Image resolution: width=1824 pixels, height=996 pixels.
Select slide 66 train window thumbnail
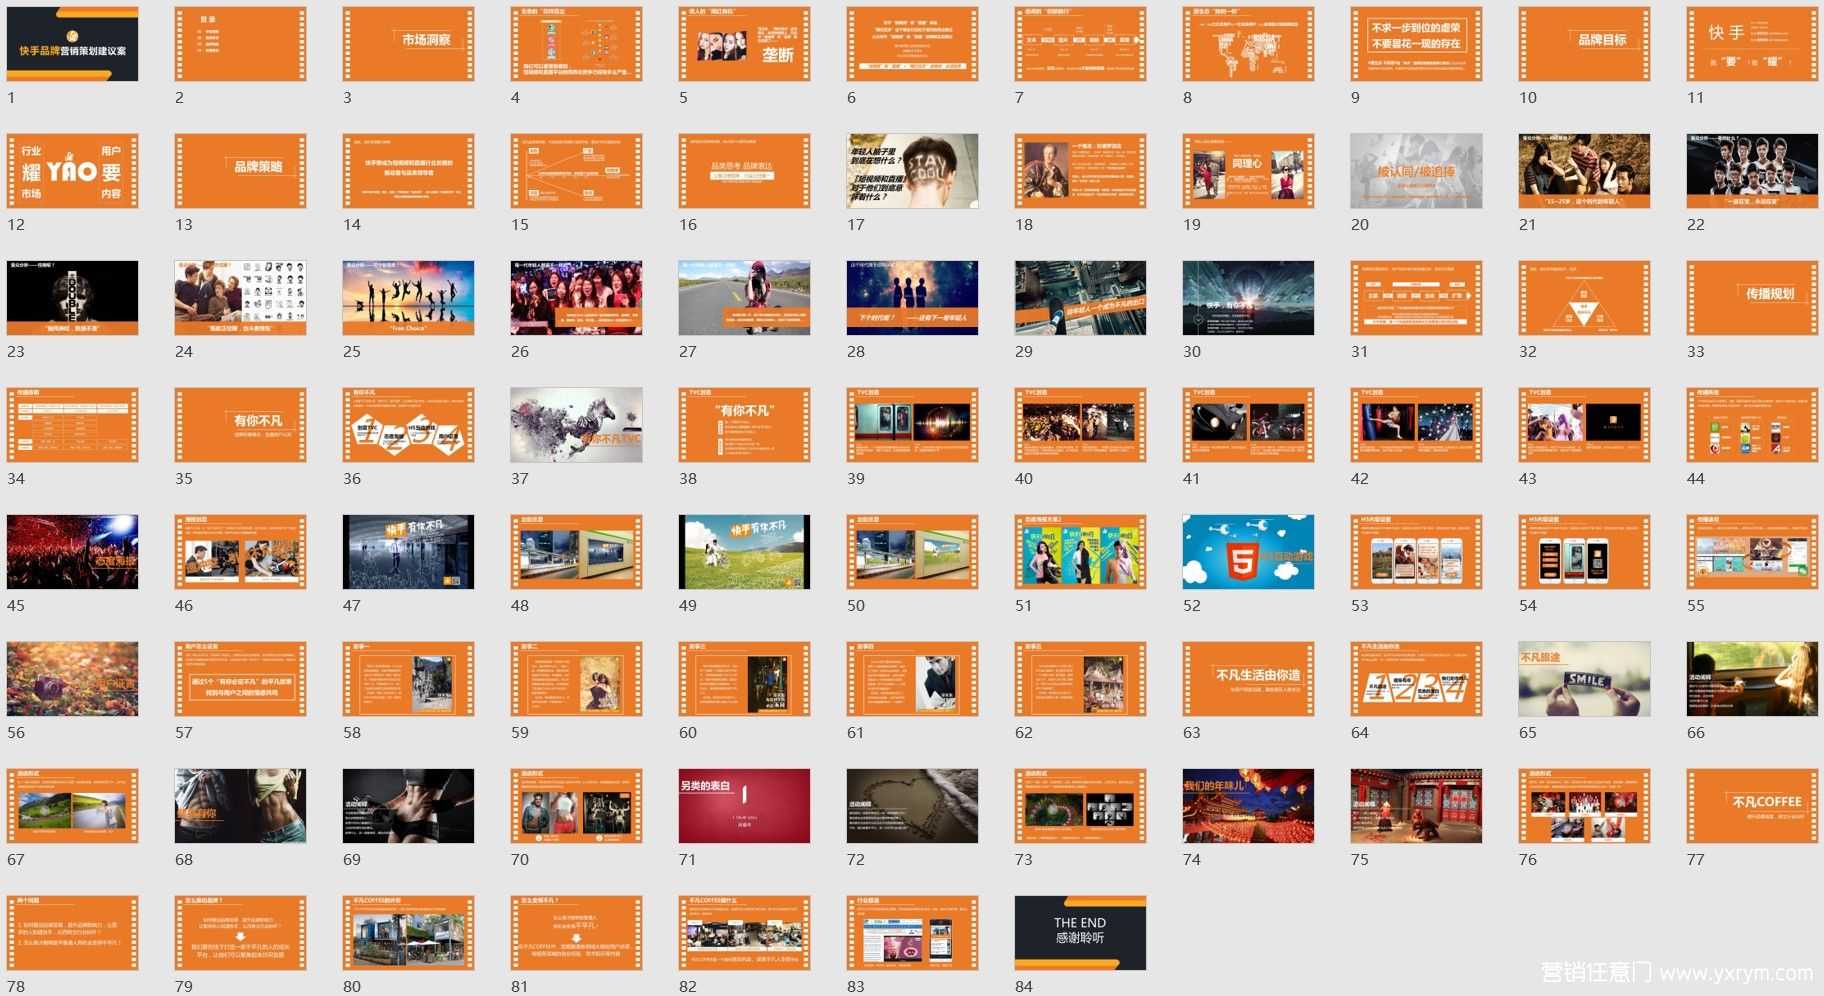tap(1752, 679)
